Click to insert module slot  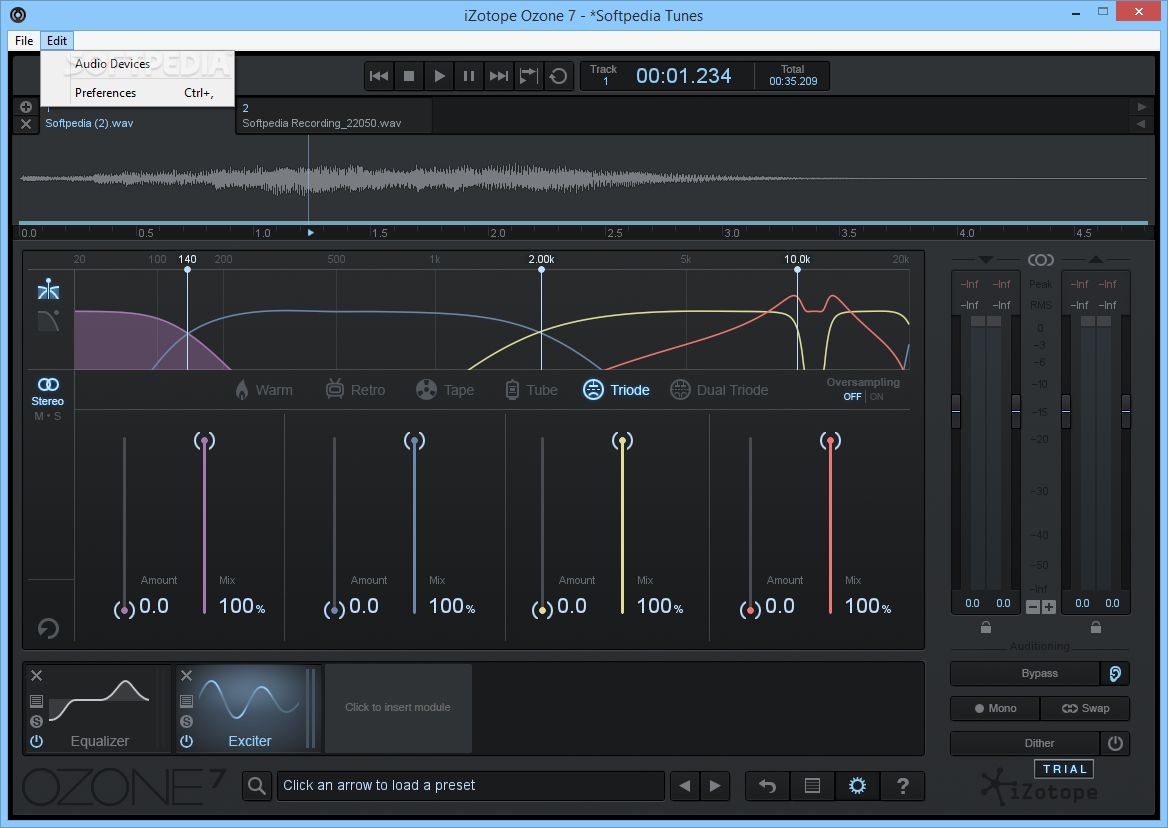[398, 707]
